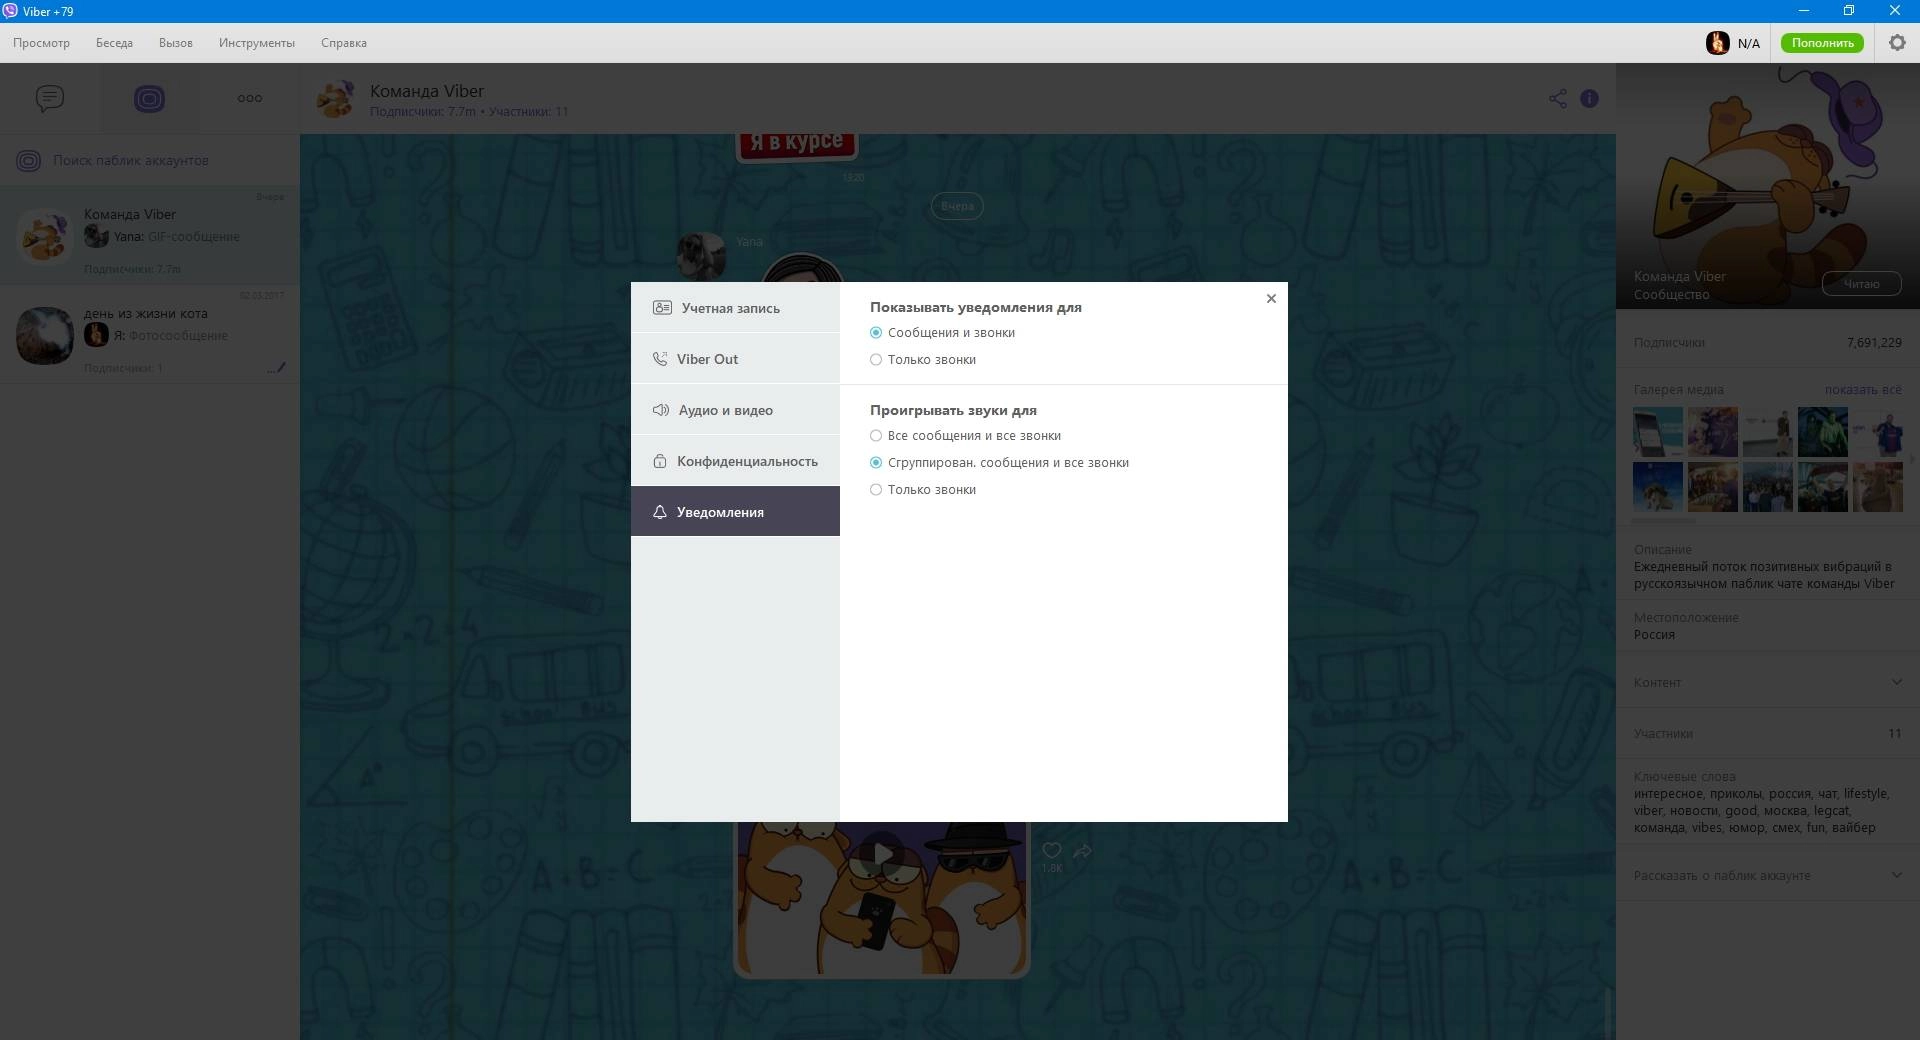Image resolution: width=1920 pixels, height=1040 pixels.
Task: Open the Viber Out settings tab
Action: pyautogui.click(x=735, y=359)
